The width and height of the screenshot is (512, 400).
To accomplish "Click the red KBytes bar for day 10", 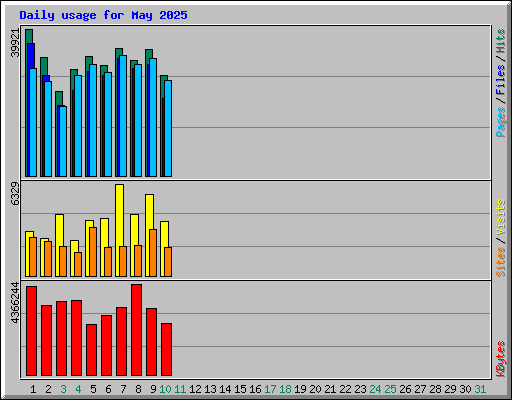I will tap(166, 349).
